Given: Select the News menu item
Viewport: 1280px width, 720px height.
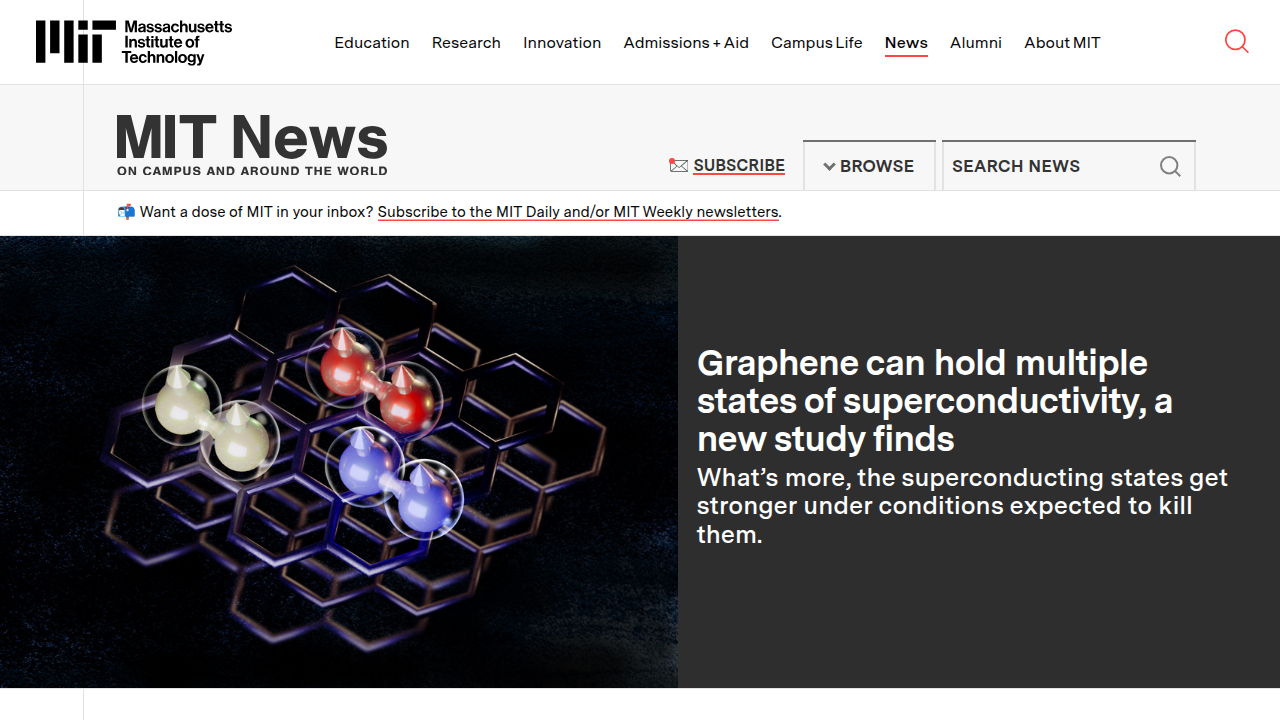Looking at the screenshot, I should click(x=906, y=42).
